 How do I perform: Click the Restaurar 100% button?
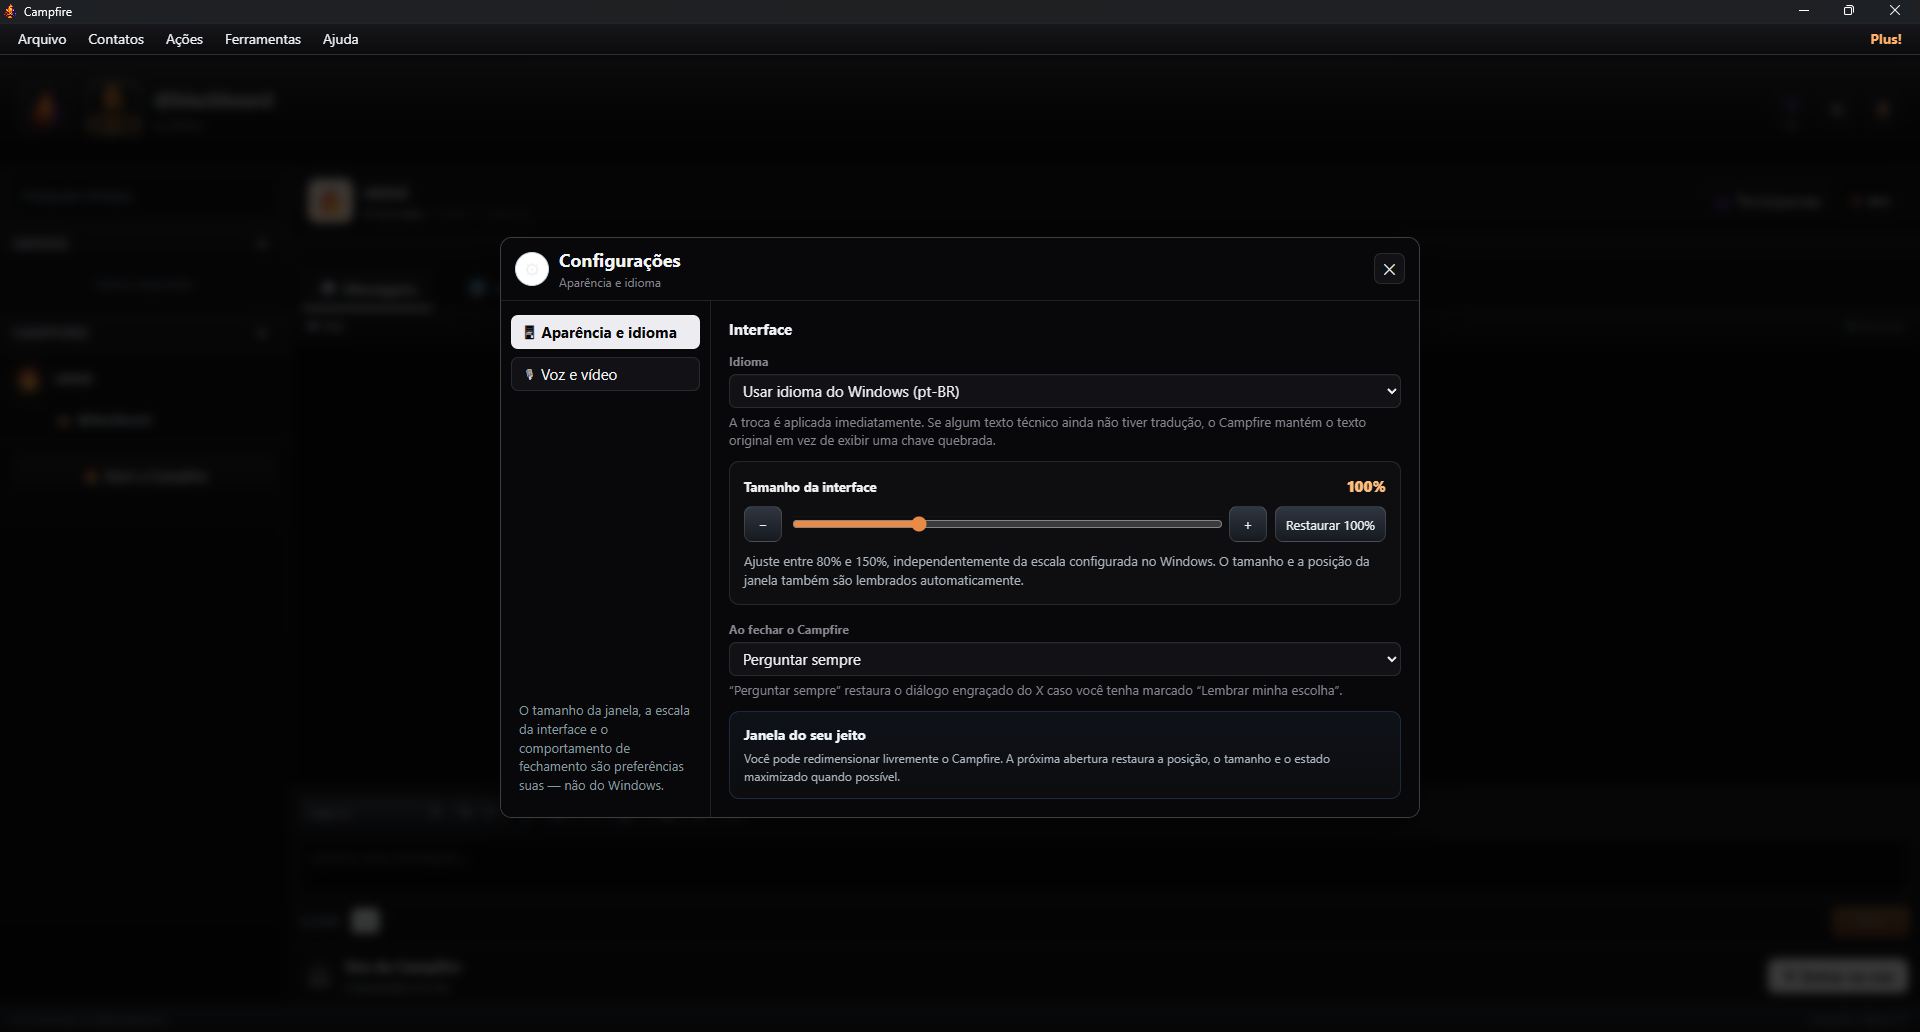click(x=1330, y=525)
